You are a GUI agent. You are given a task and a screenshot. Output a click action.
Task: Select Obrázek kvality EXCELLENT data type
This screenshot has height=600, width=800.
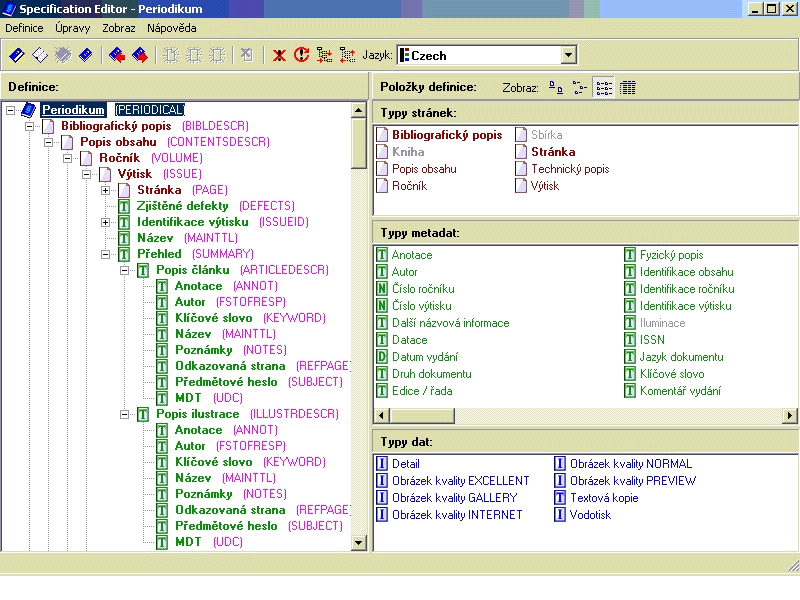click(460, 481)
